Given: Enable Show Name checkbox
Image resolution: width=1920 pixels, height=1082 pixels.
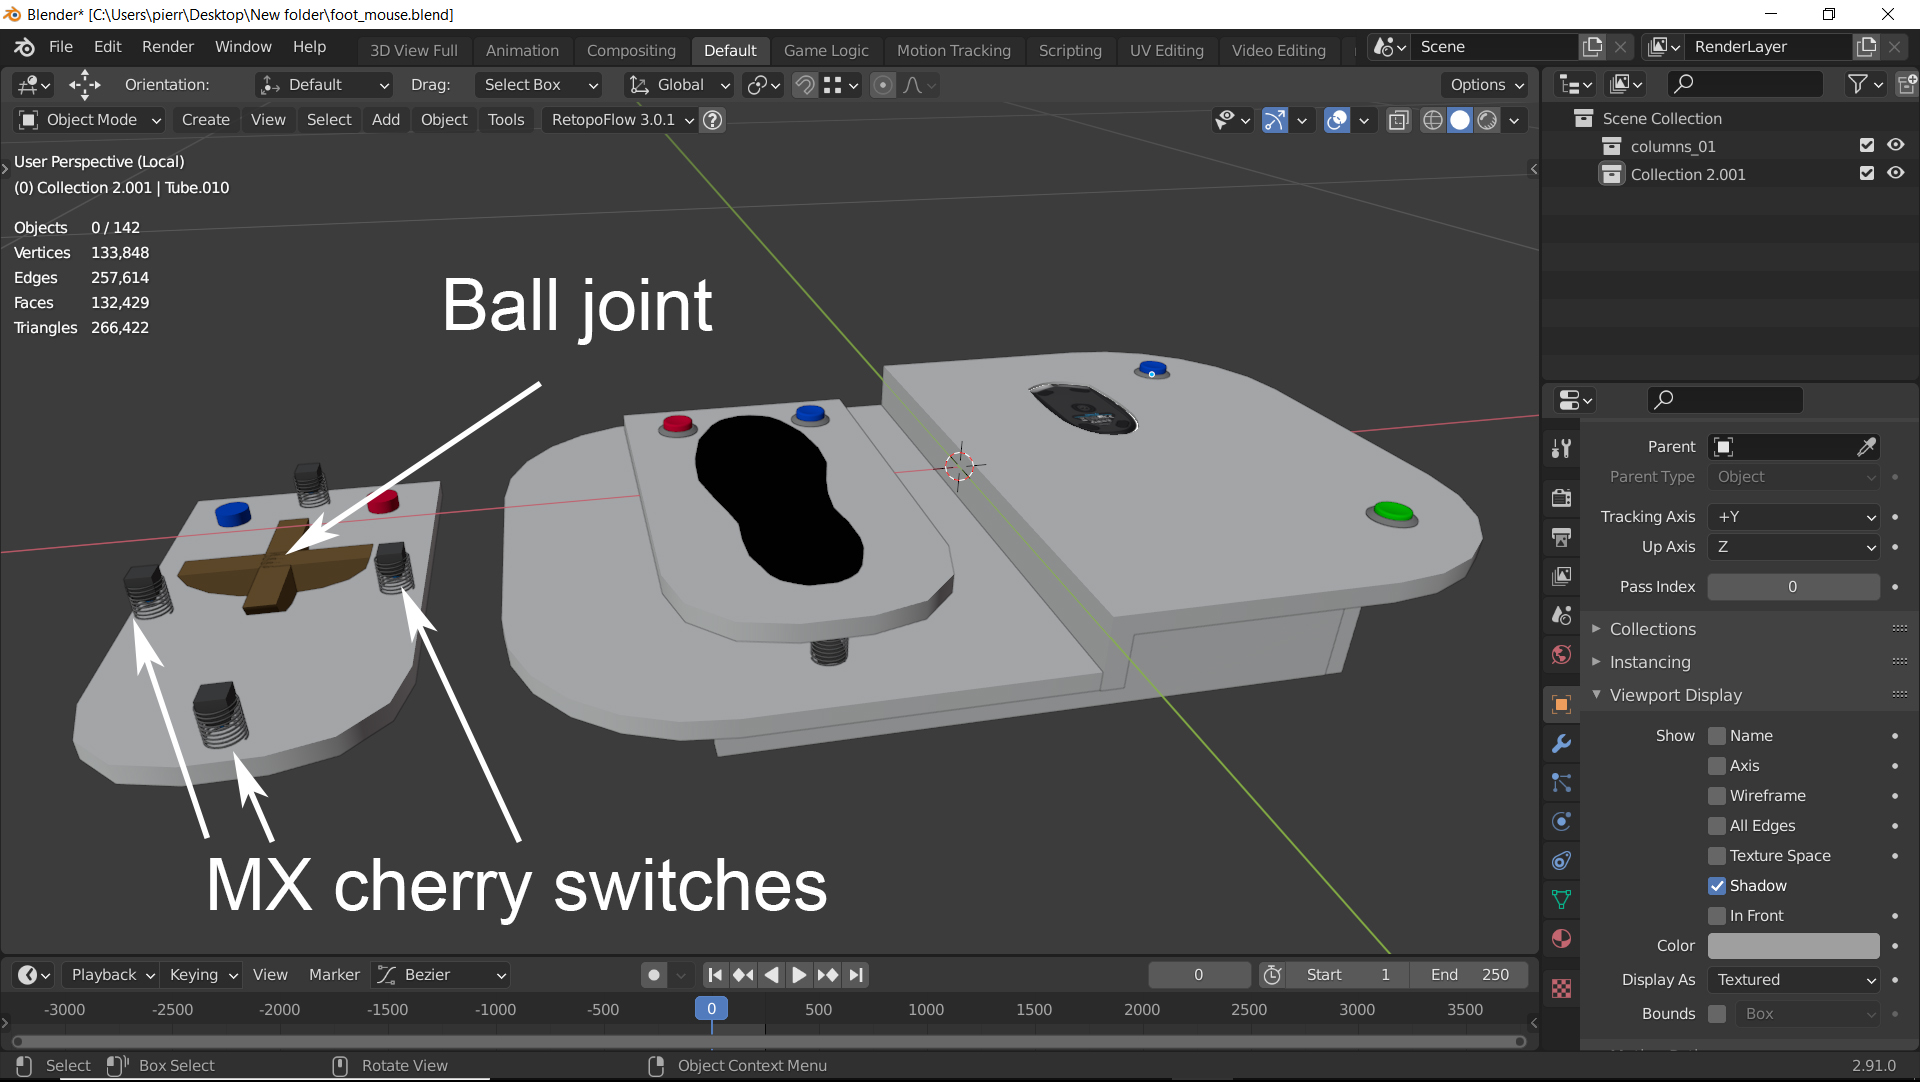Looking at the screenshot, I should [x=1717, y=736].
